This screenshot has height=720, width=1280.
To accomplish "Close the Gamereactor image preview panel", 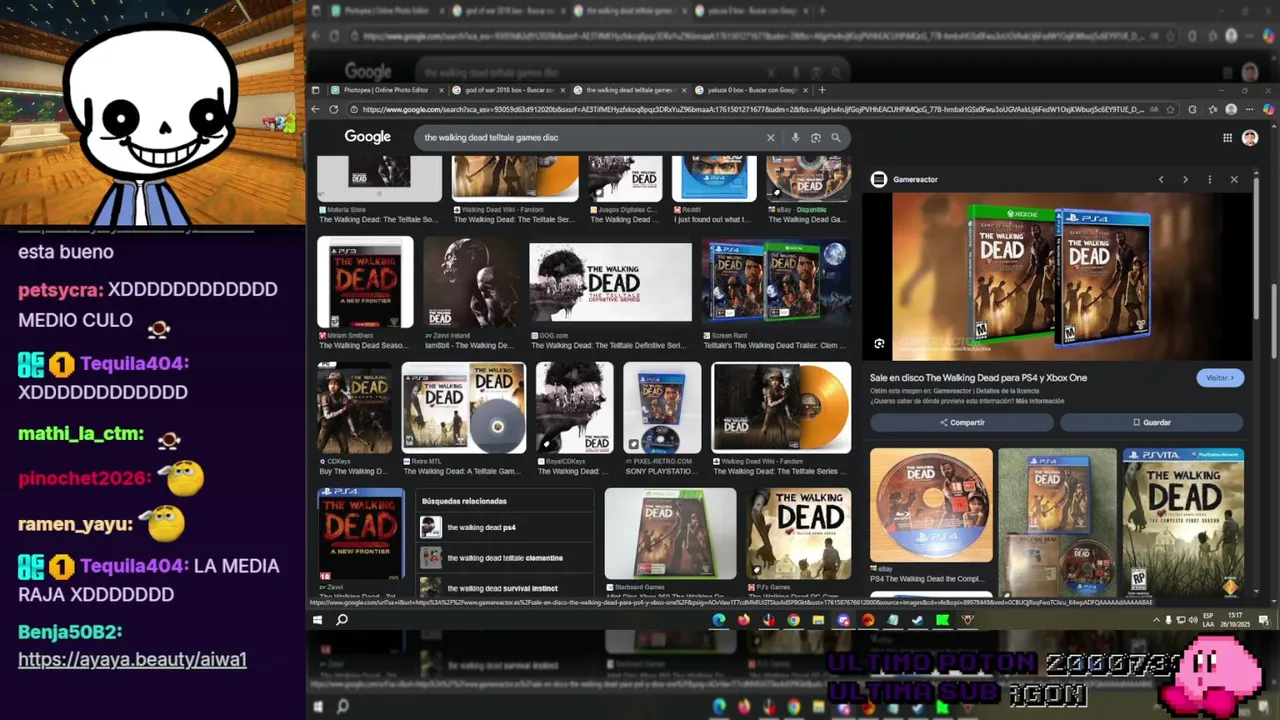I will tap(1234, 180).
